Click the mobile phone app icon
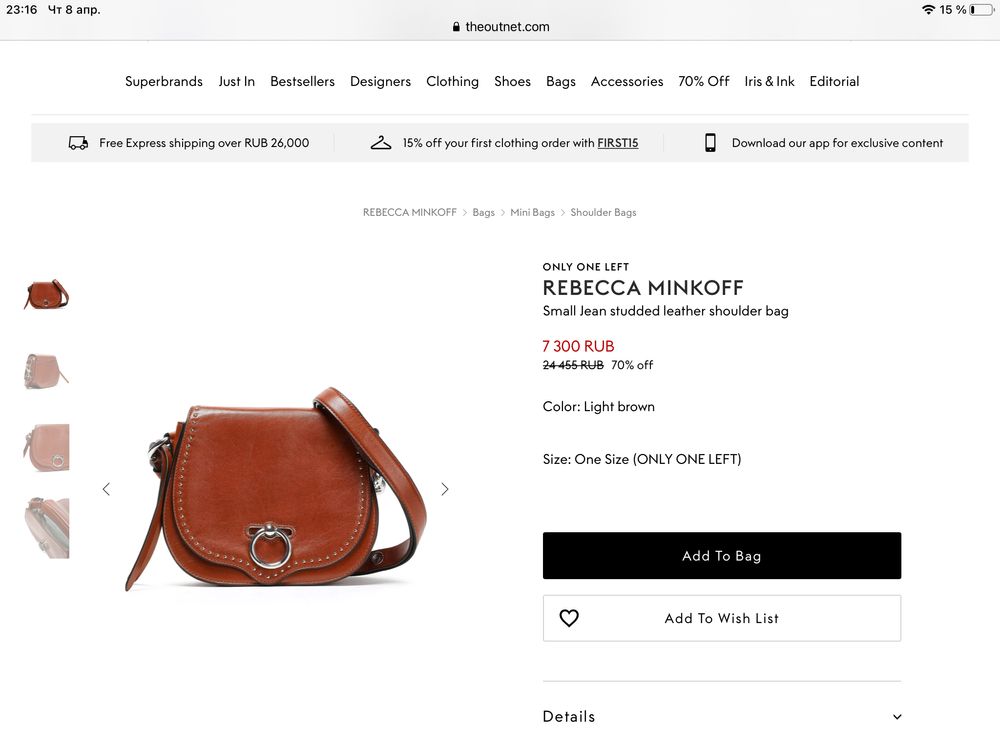1000x750 pixels. click(710, 143)
